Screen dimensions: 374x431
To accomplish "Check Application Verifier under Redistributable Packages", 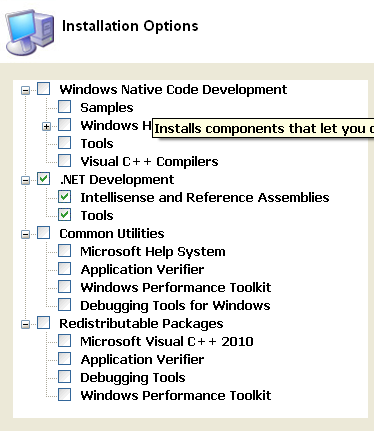I will [64, 359].
